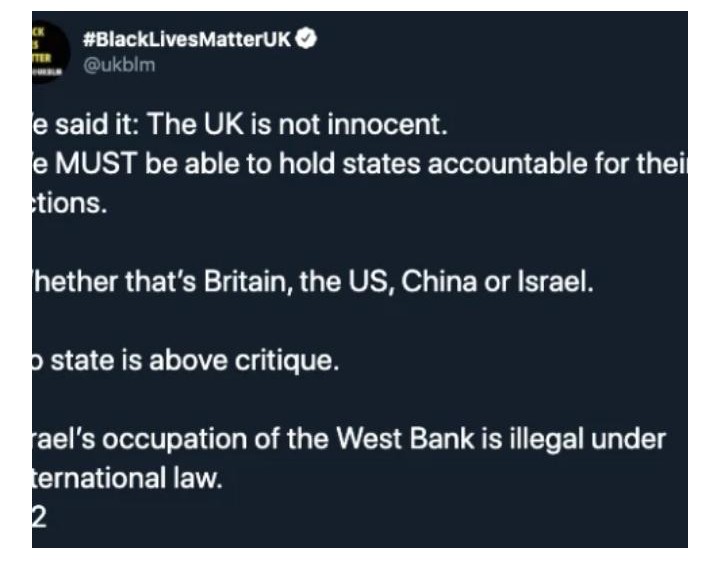Click the word MUST in the tweet
This screenshot has height=571, width=720.
click(96, 163)
